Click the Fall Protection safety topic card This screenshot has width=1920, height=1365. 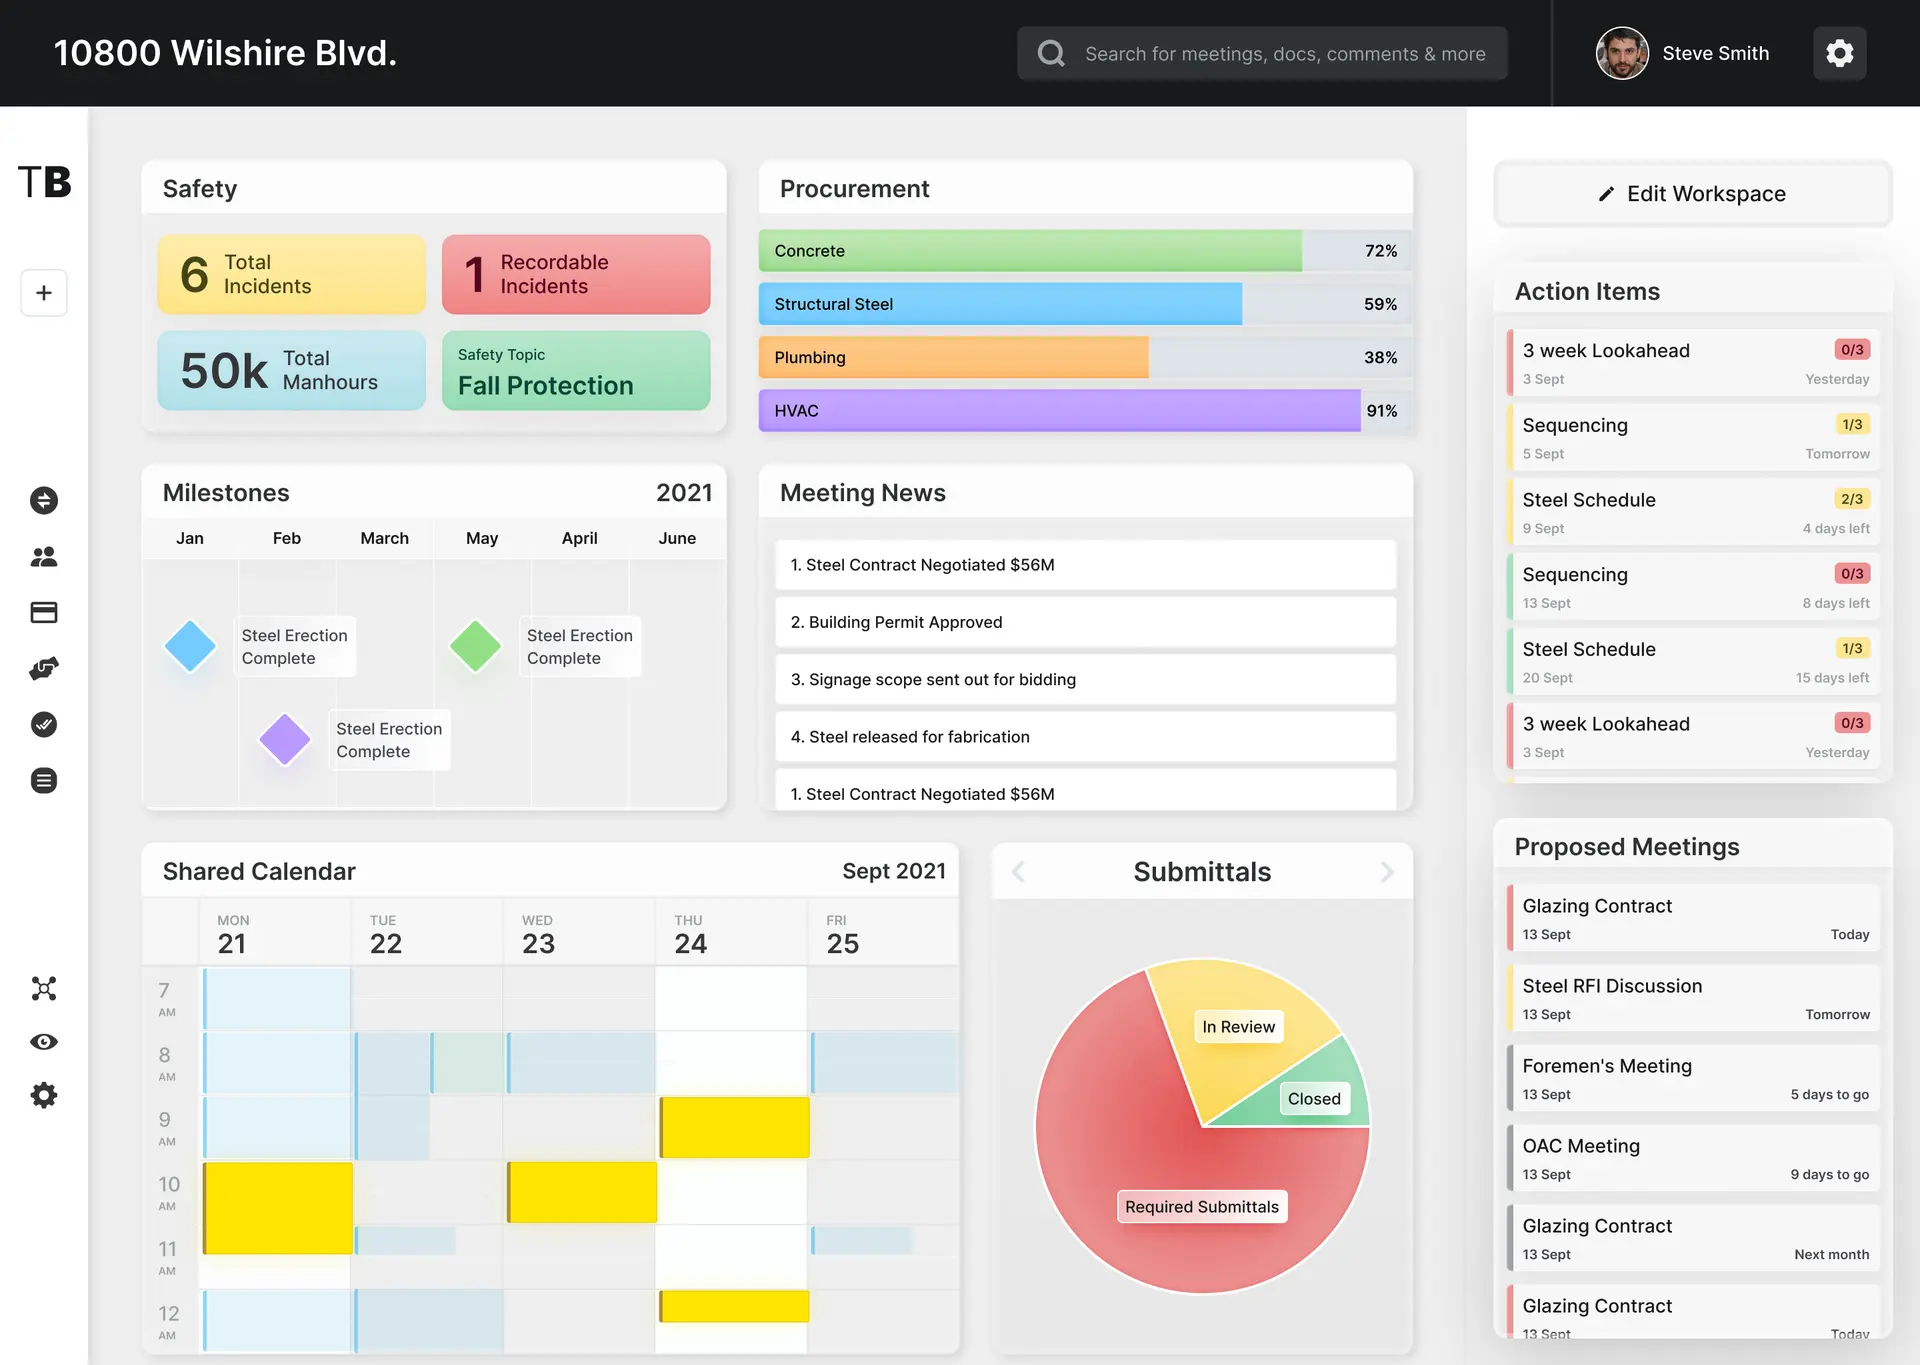(x=576, y=372)
